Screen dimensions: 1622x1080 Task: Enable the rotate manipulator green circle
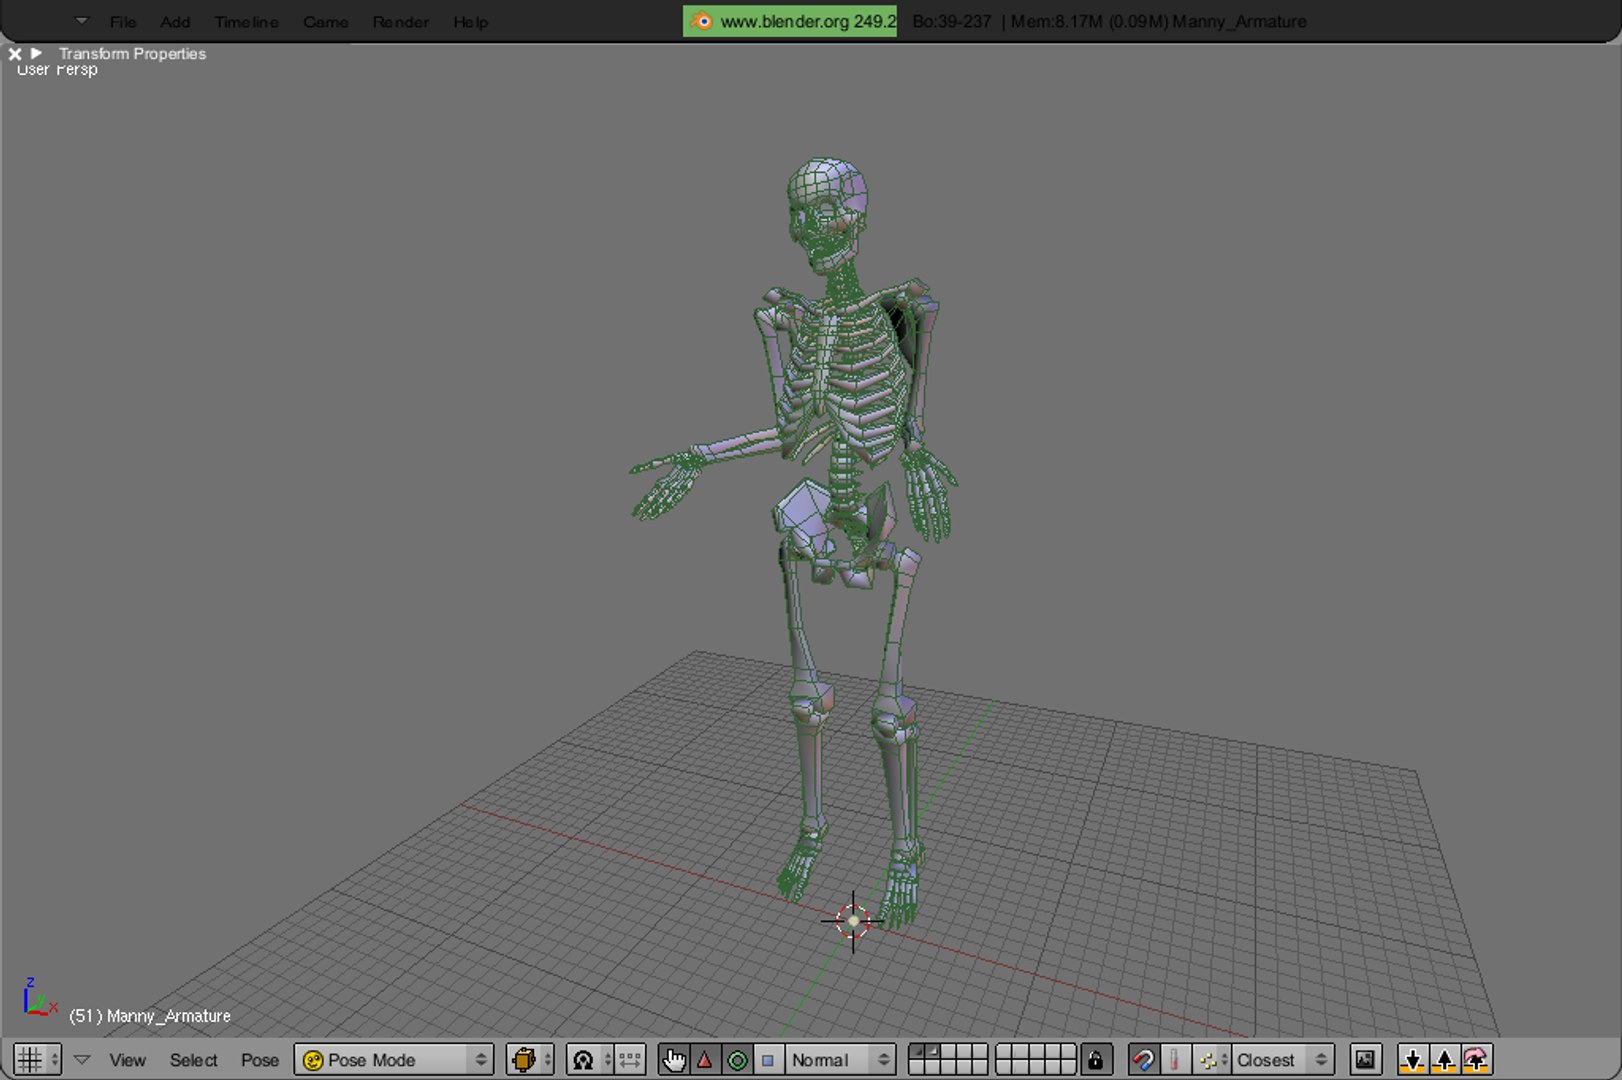tap(737, 1059)
